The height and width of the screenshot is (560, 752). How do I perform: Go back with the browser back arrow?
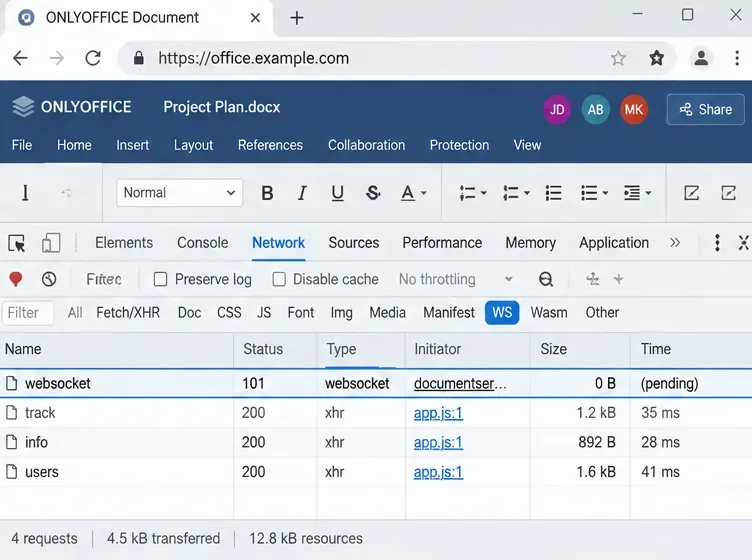20,58
